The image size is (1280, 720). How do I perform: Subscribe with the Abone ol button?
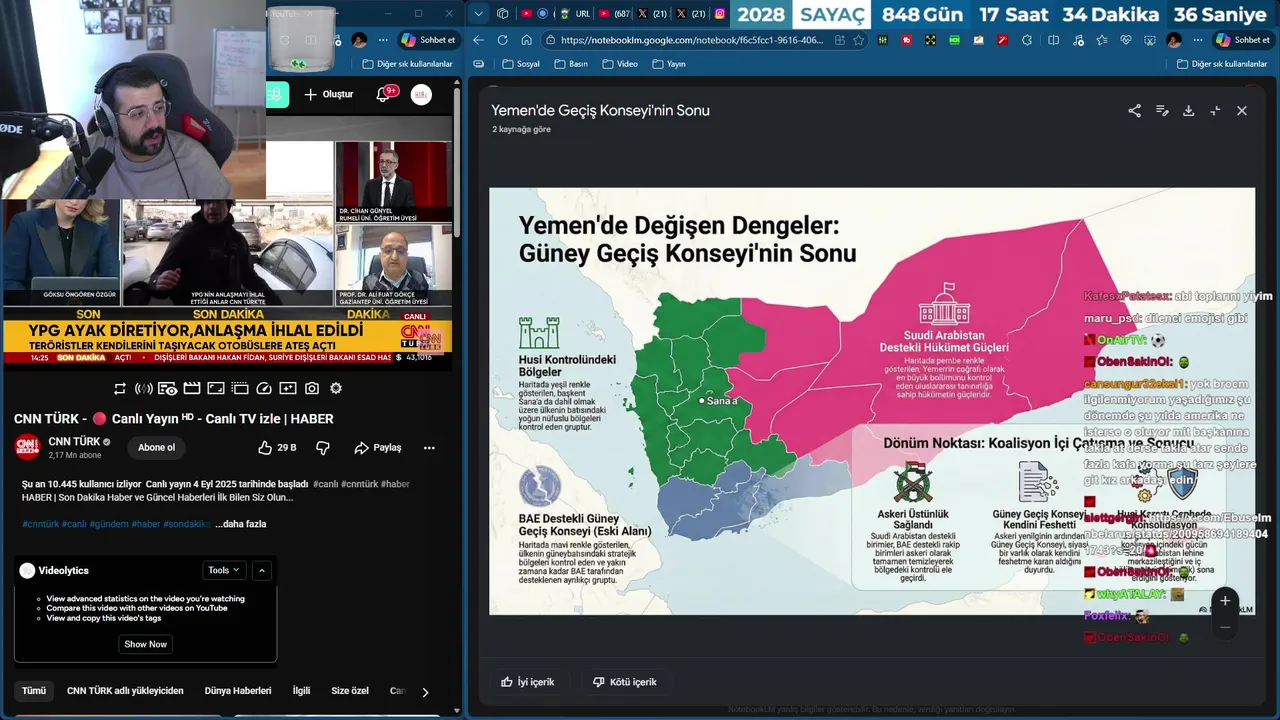[x=156, y=448]
